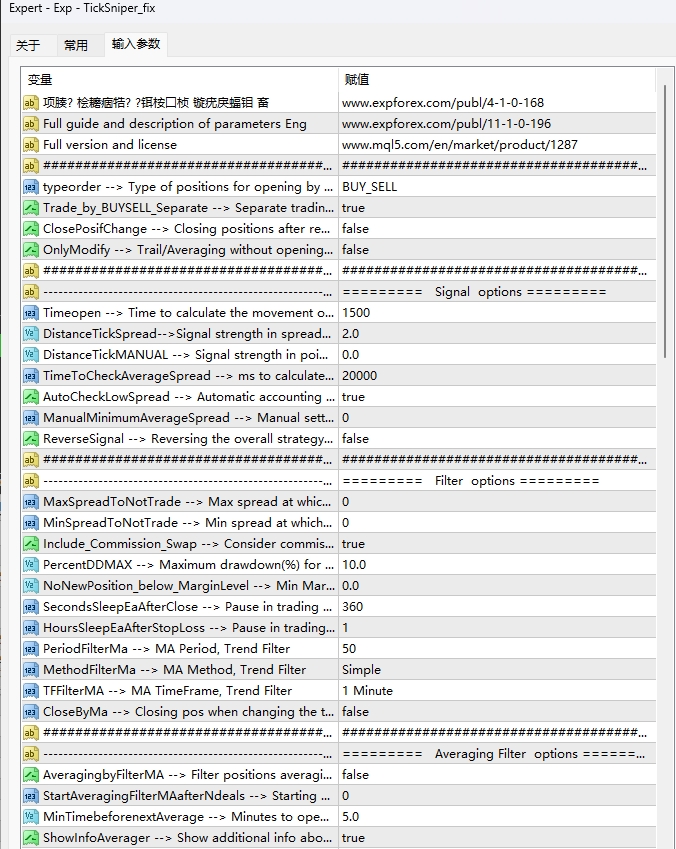
Task: Click the integer icon beside ManualMinimumAverageSpread
Action: (x=31, y=418)
